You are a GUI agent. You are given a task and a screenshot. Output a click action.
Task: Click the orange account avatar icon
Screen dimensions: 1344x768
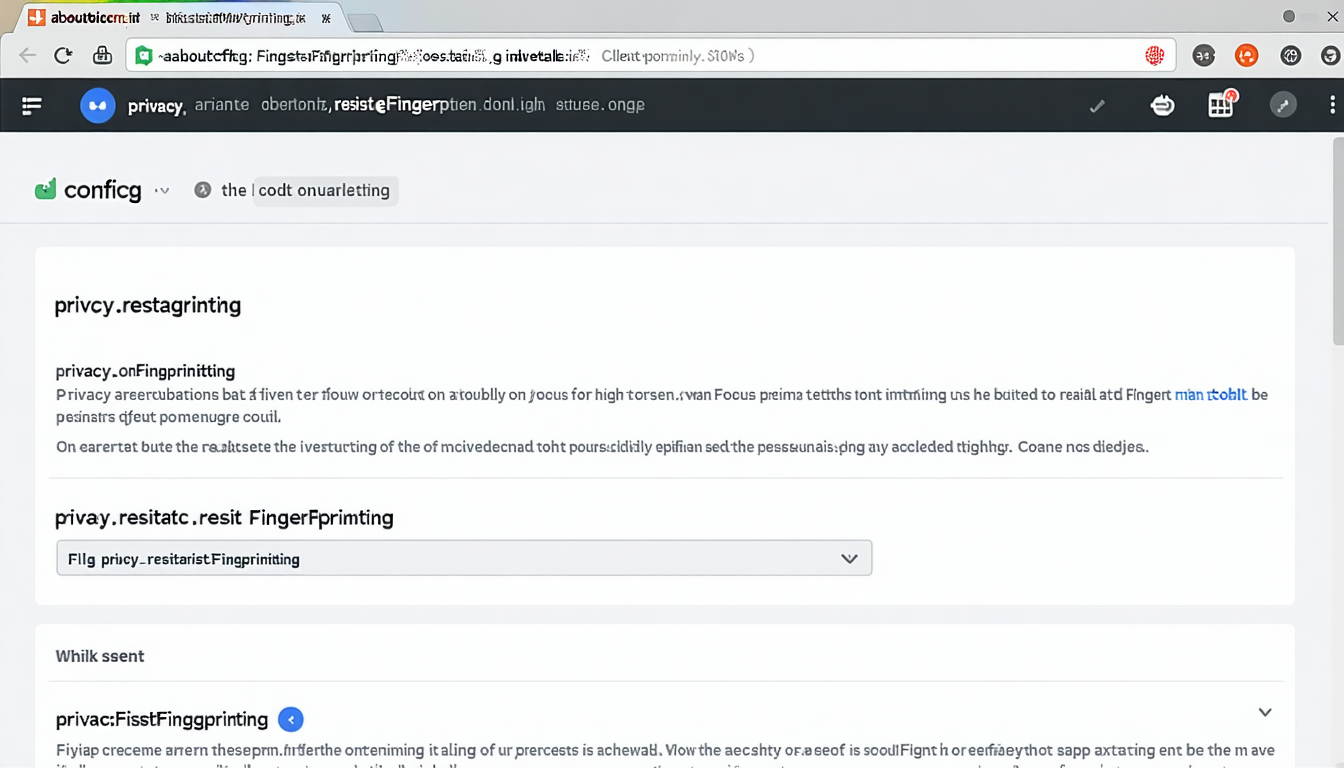click(1246, 55)
